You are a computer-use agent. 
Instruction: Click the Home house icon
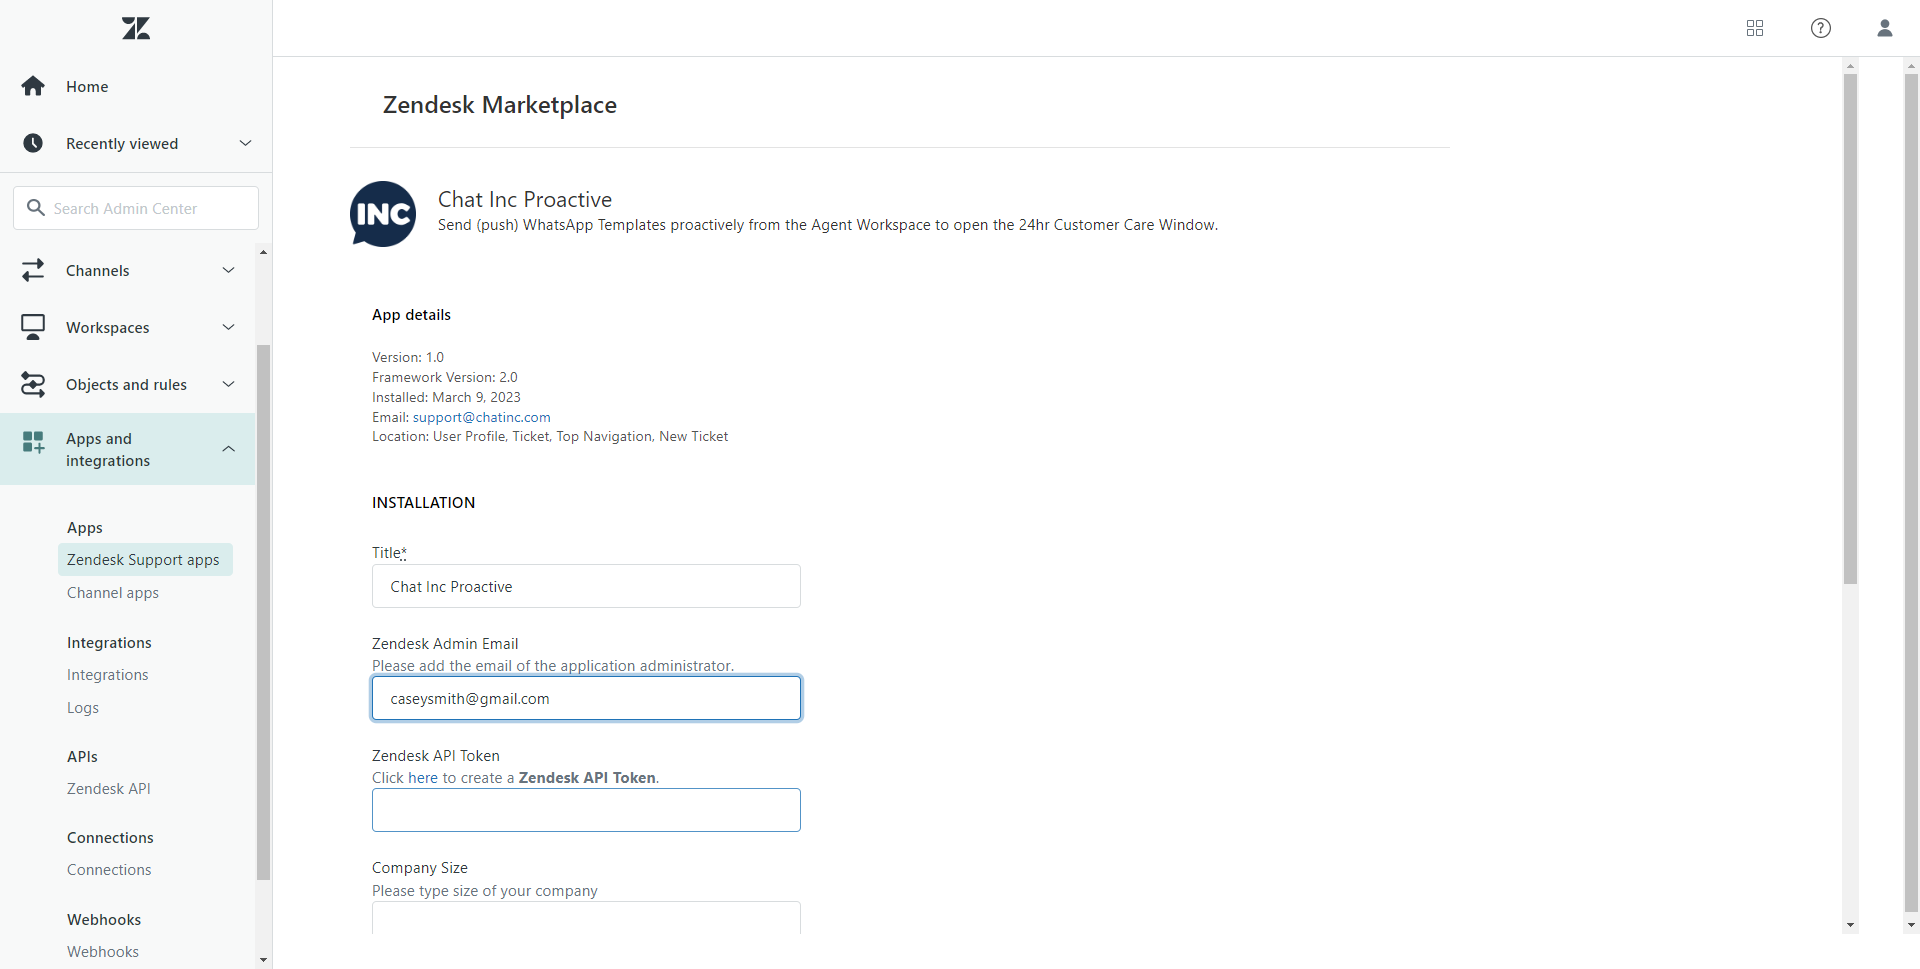(33, 87)
